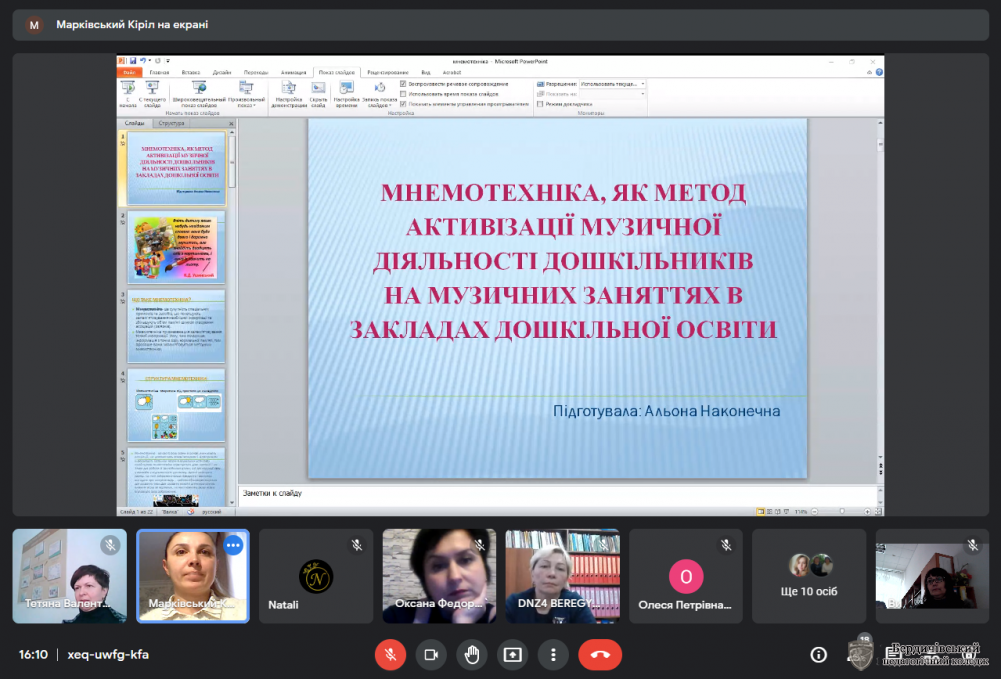Enable presenter view checkbox
Image resolution: width=1001 pixels, height=679 pixels.
click(x=540, y=103)
